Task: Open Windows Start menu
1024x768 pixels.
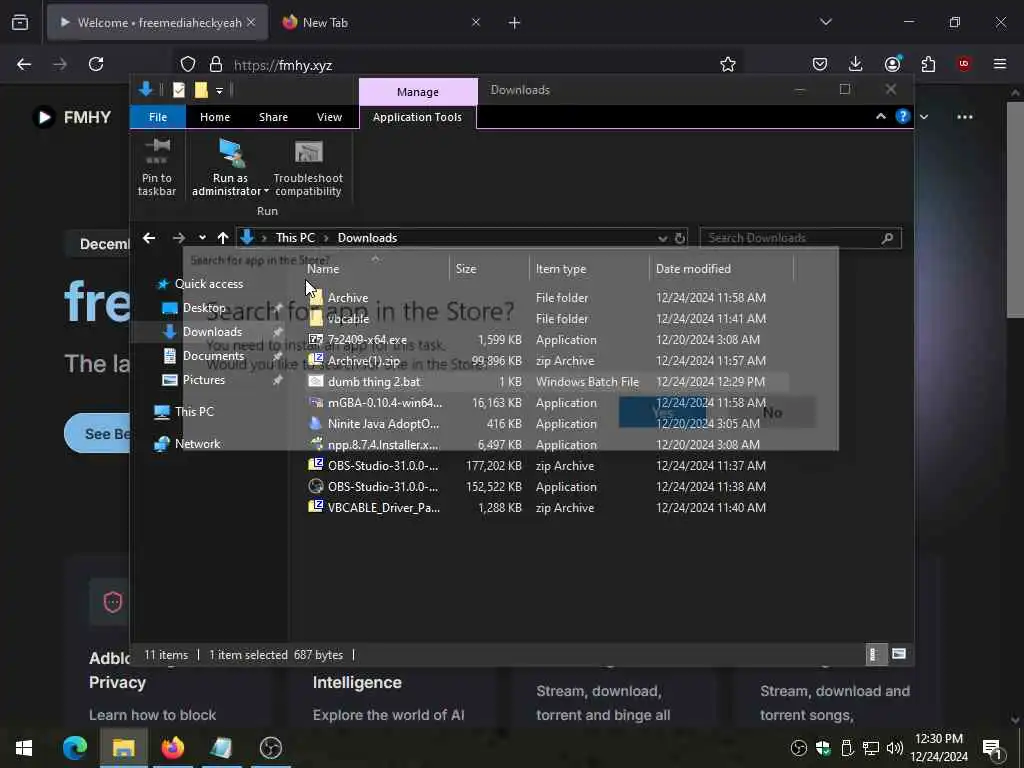Action: [24, 748]
